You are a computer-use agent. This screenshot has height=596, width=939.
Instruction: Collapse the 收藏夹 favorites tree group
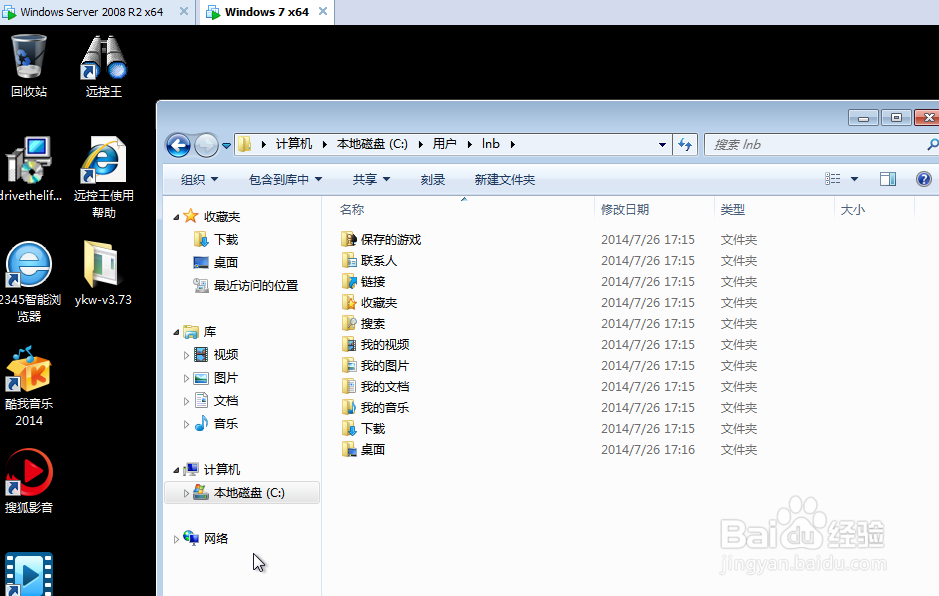[x=176, y=217]
